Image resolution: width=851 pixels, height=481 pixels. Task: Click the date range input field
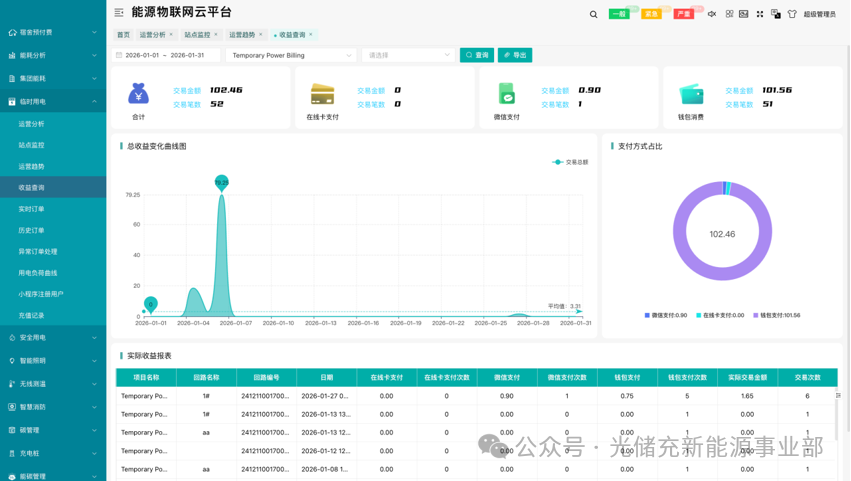point(165,55)
